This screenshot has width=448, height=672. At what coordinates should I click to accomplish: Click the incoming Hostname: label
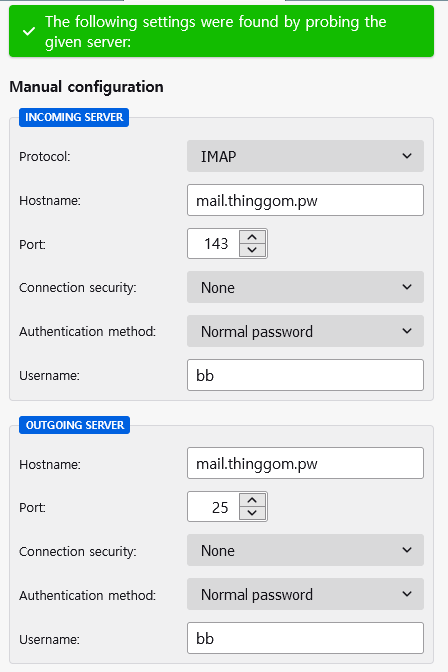tap(50, 200)
